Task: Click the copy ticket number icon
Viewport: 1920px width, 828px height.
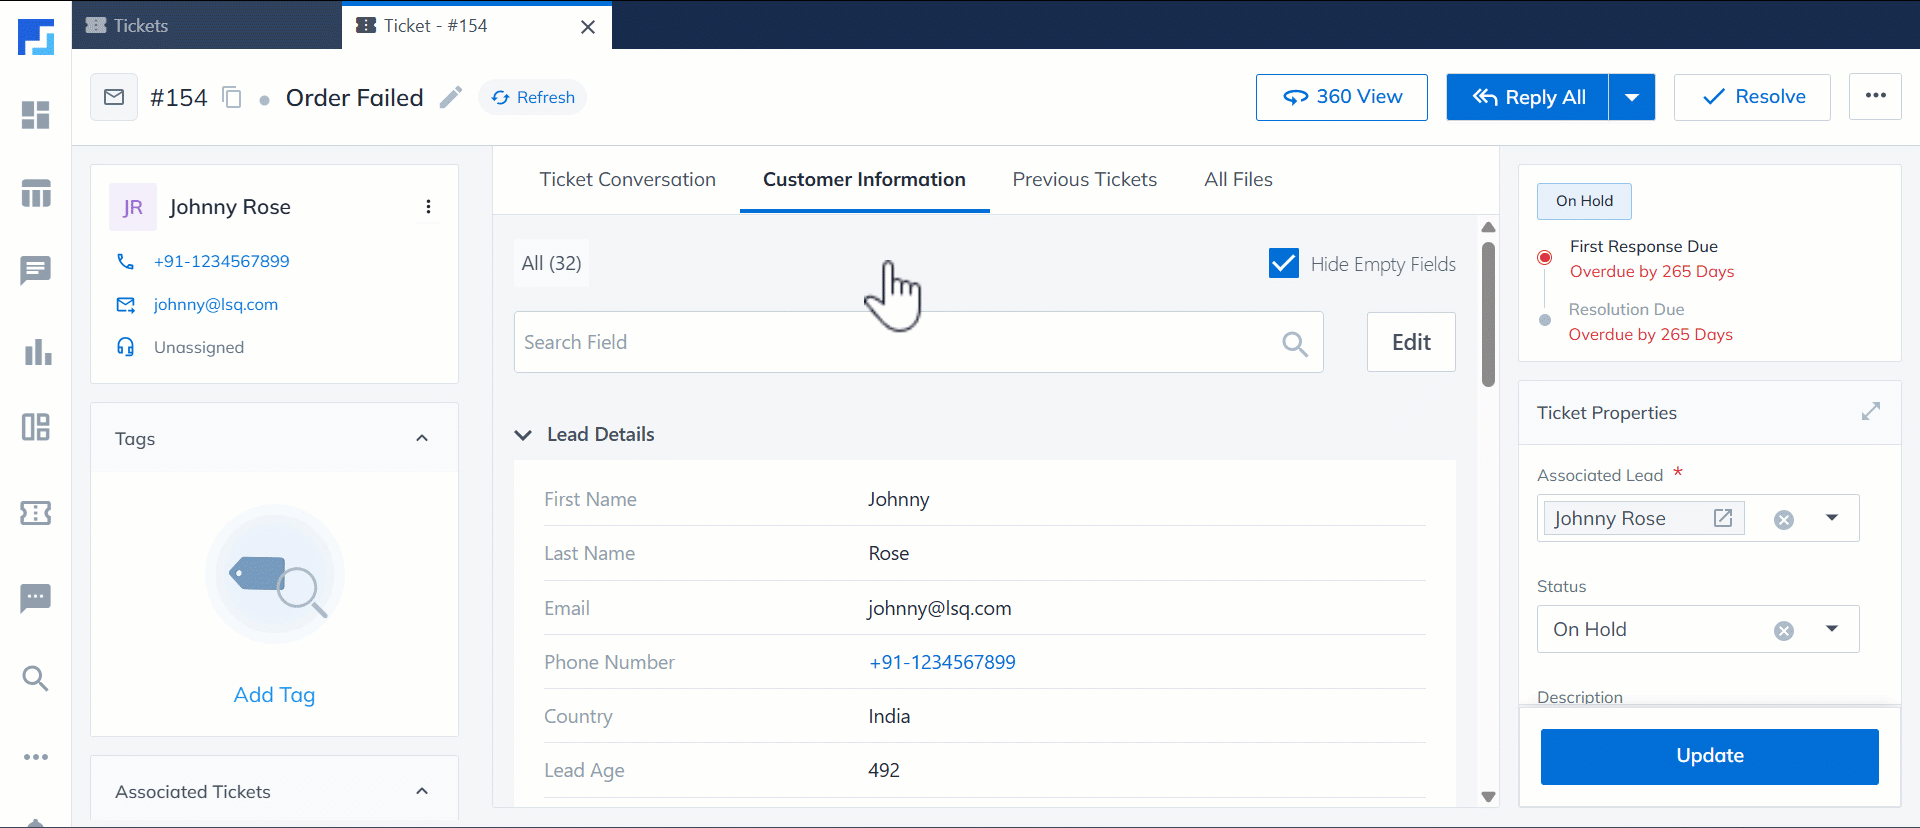Action: point(232,97)
